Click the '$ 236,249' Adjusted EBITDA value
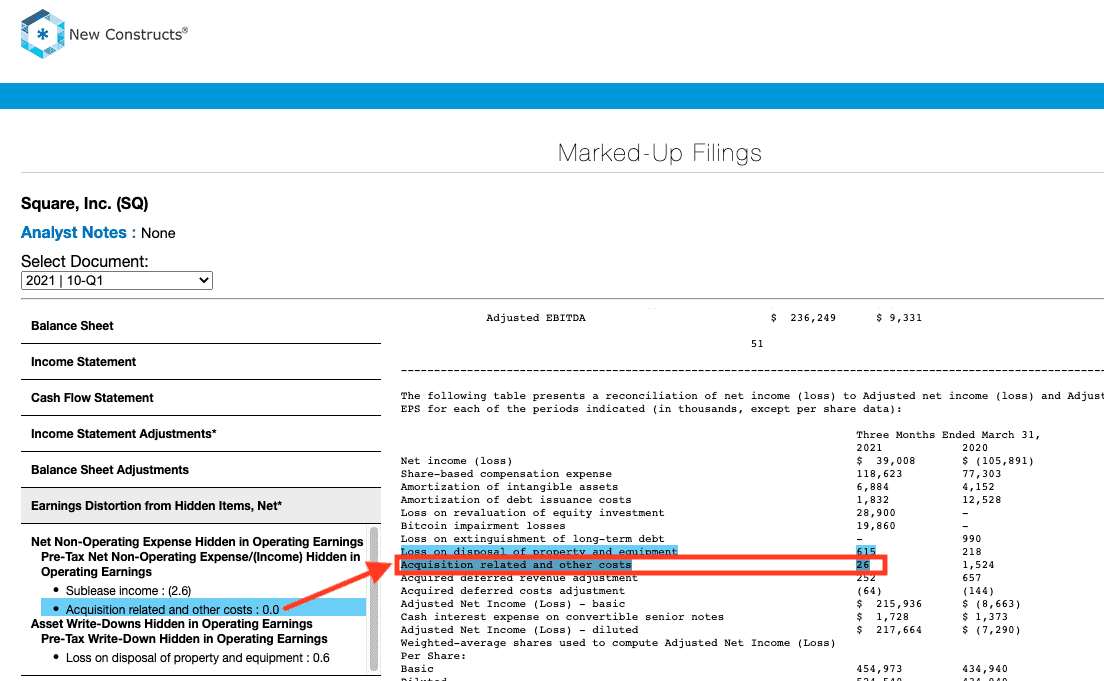Image resolution: width=1104 pixels, height=681 pixels. [x=803, y=318]
